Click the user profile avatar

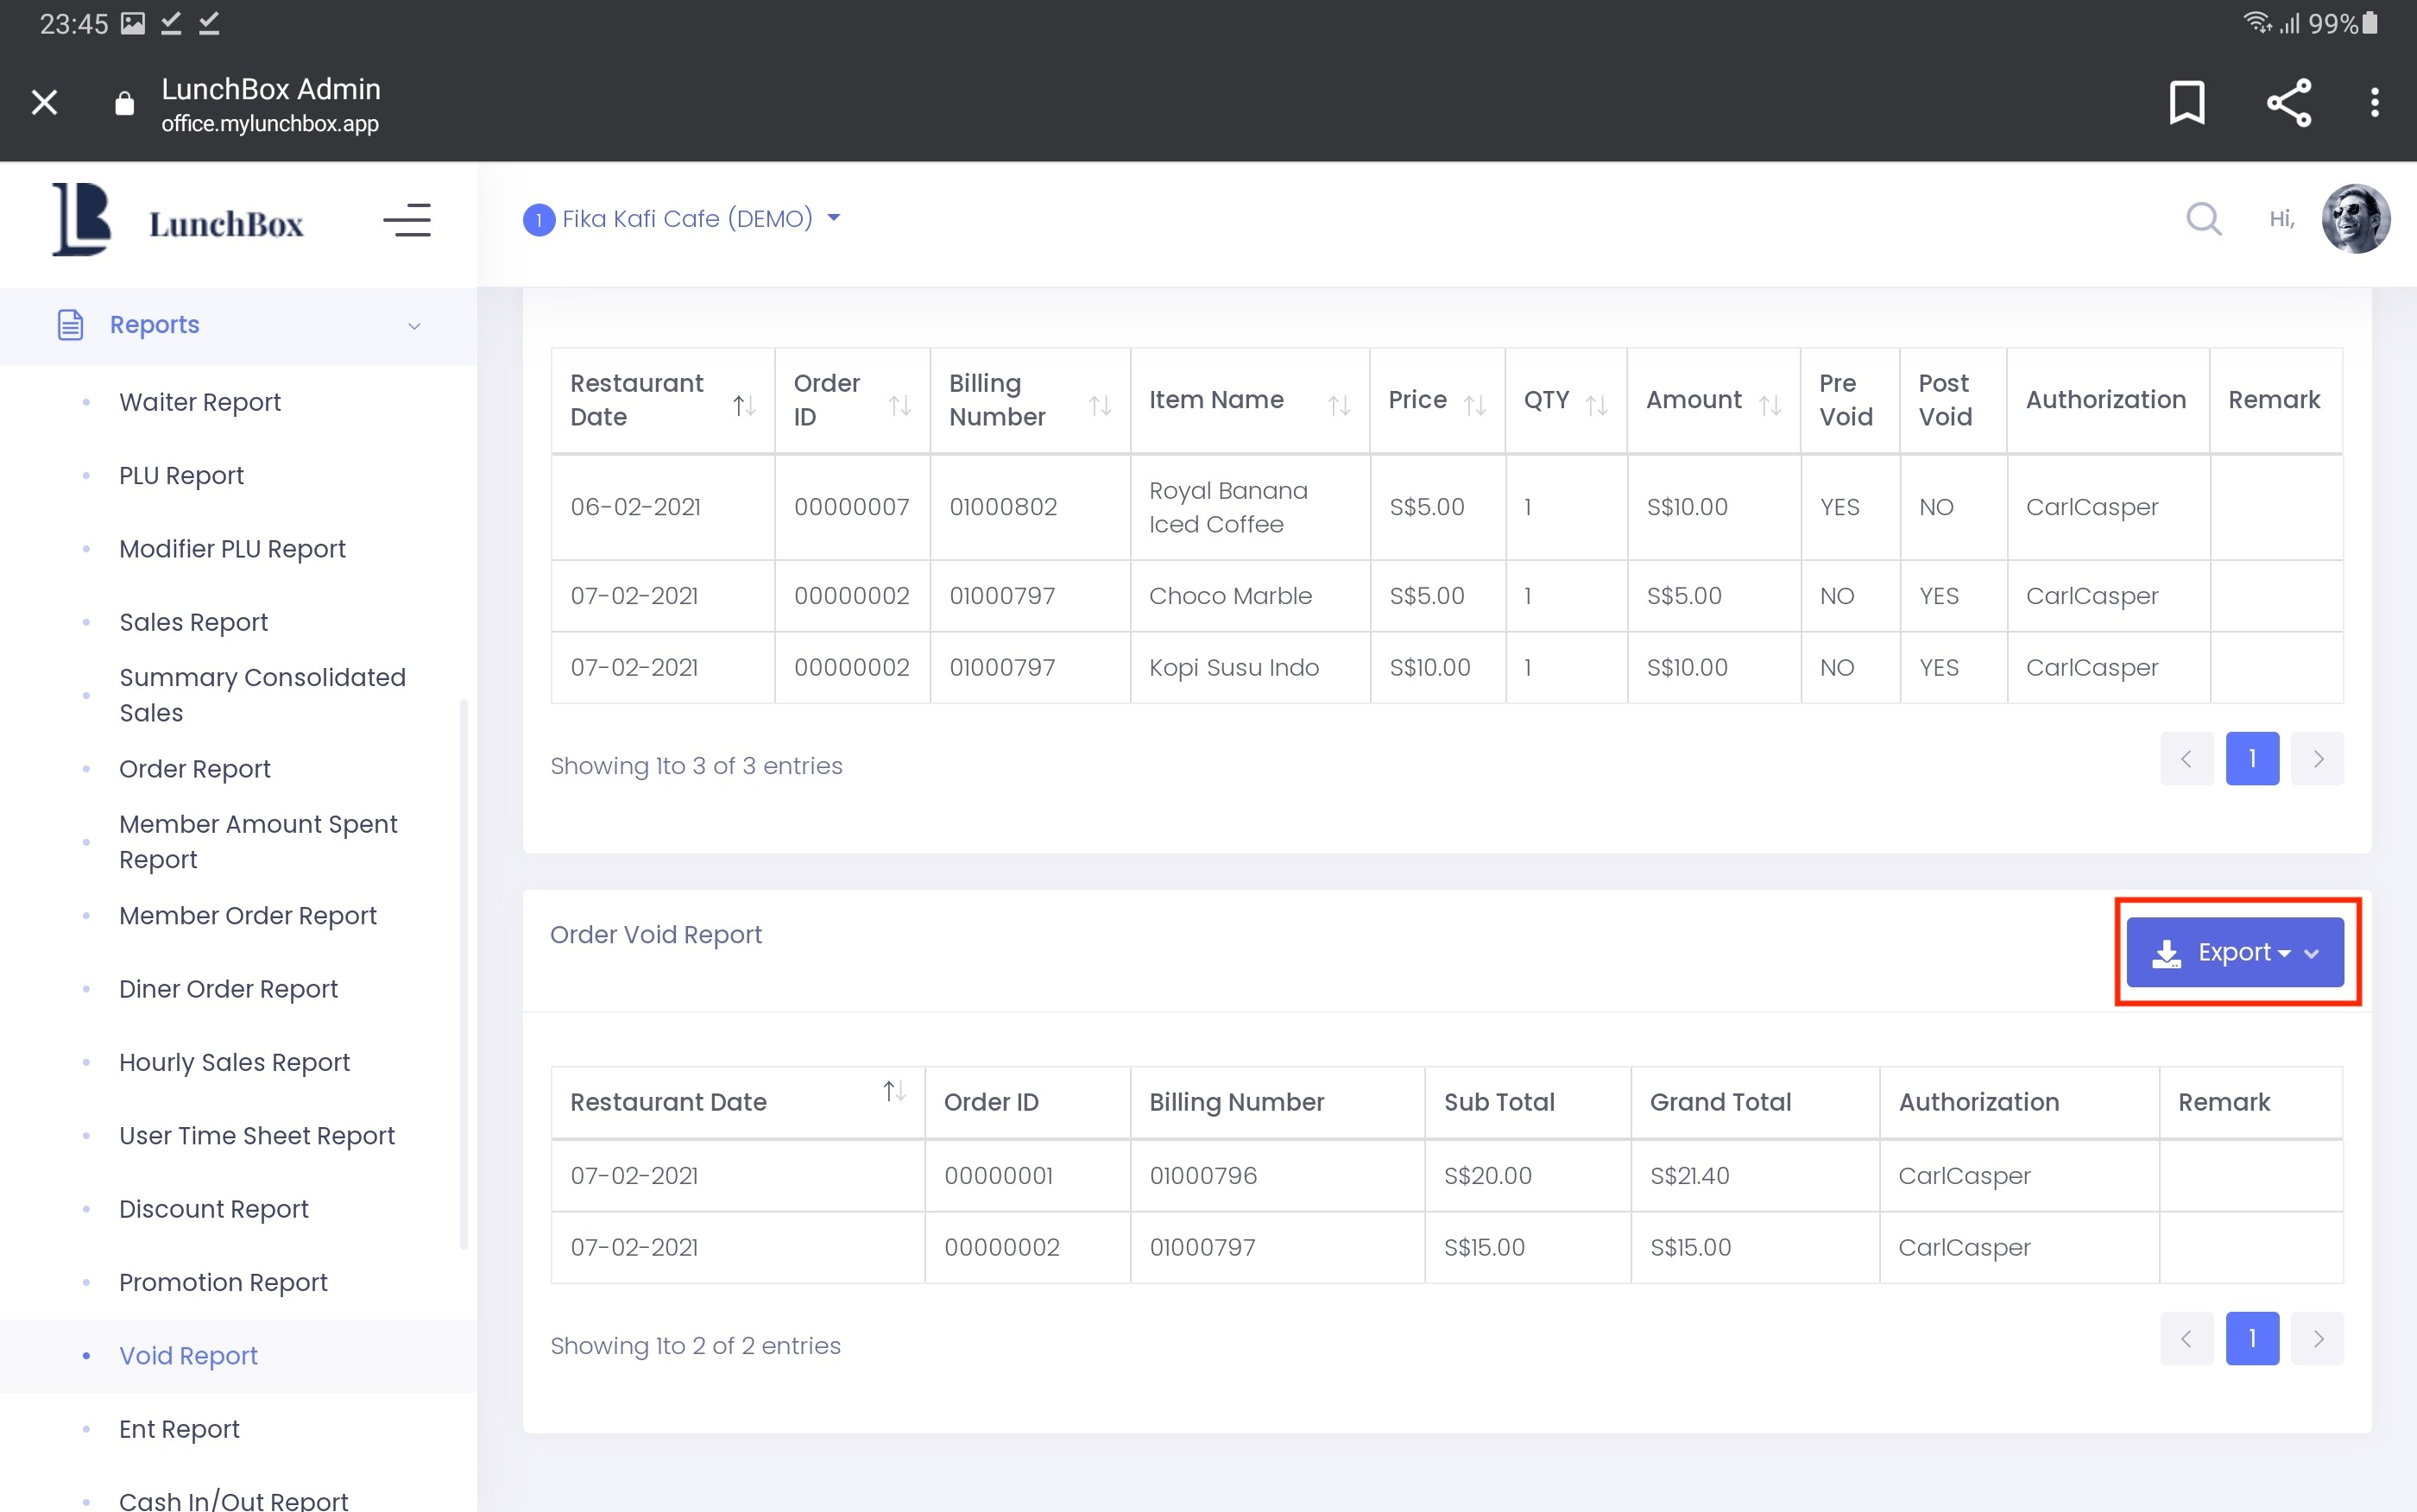point(2355,219)
